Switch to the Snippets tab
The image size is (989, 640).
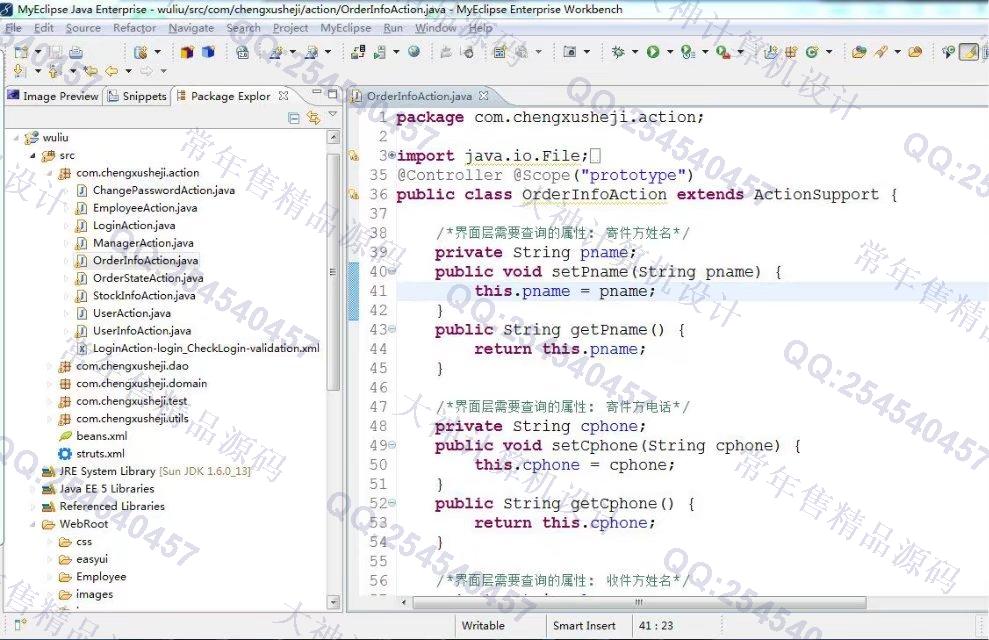click(x=138, y=96)
